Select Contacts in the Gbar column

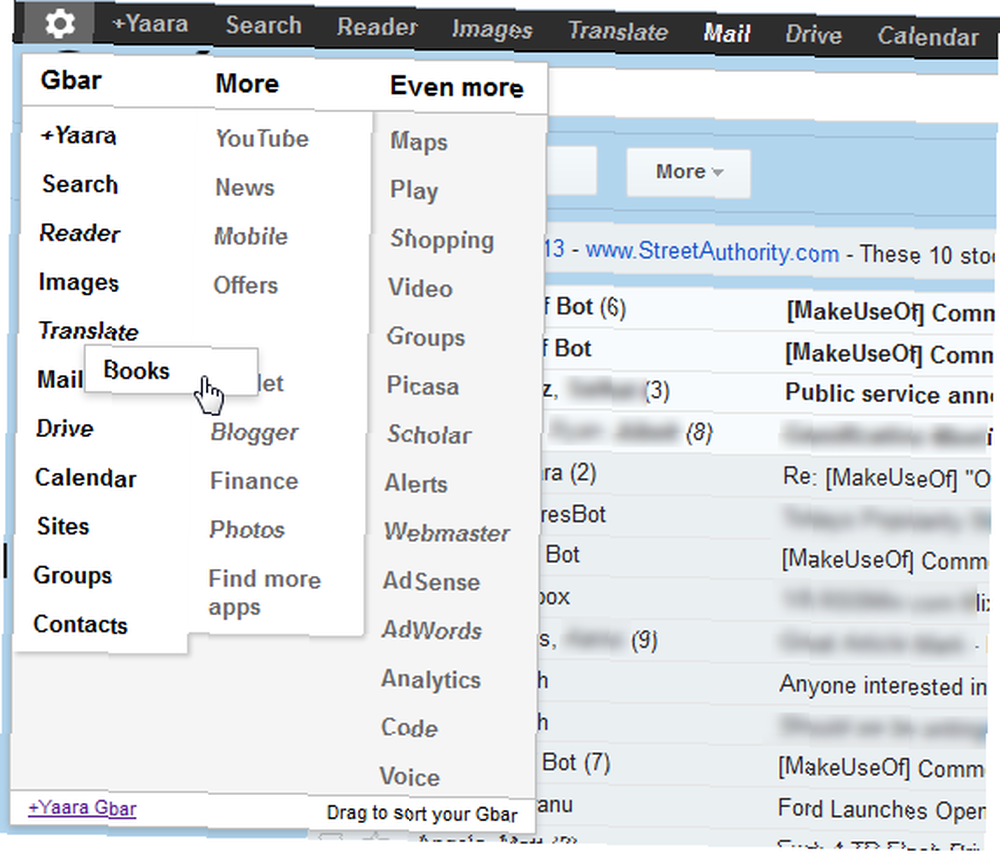coord(80,624)
